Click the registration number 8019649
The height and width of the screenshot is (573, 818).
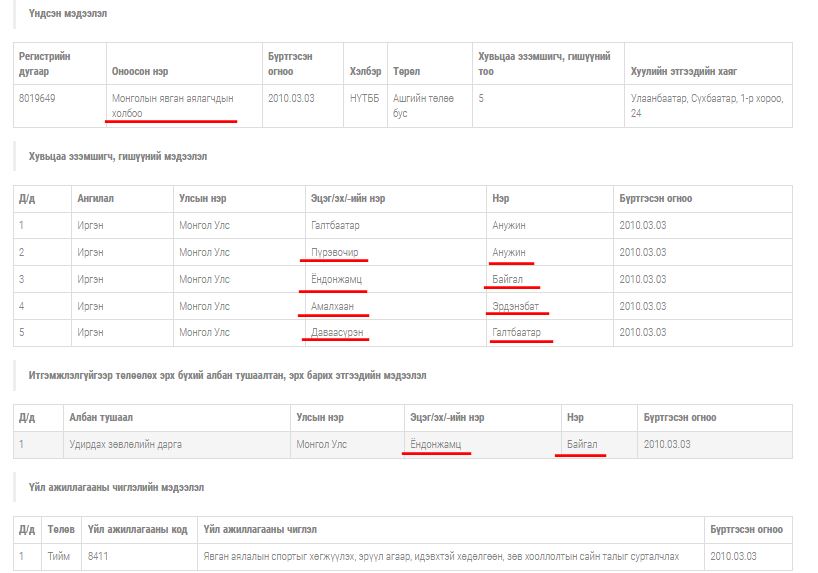tap(39, 98)
